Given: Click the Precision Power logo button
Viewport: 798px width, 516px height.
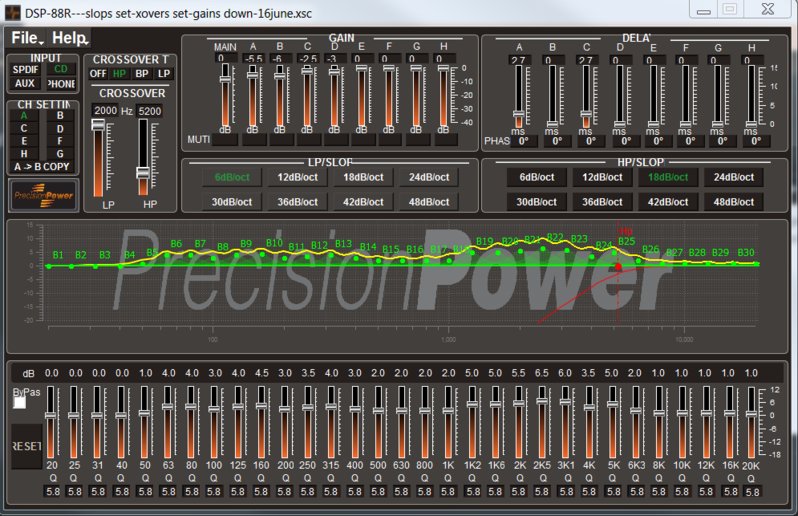Looking at the screenshot, I should coord(43,195).
